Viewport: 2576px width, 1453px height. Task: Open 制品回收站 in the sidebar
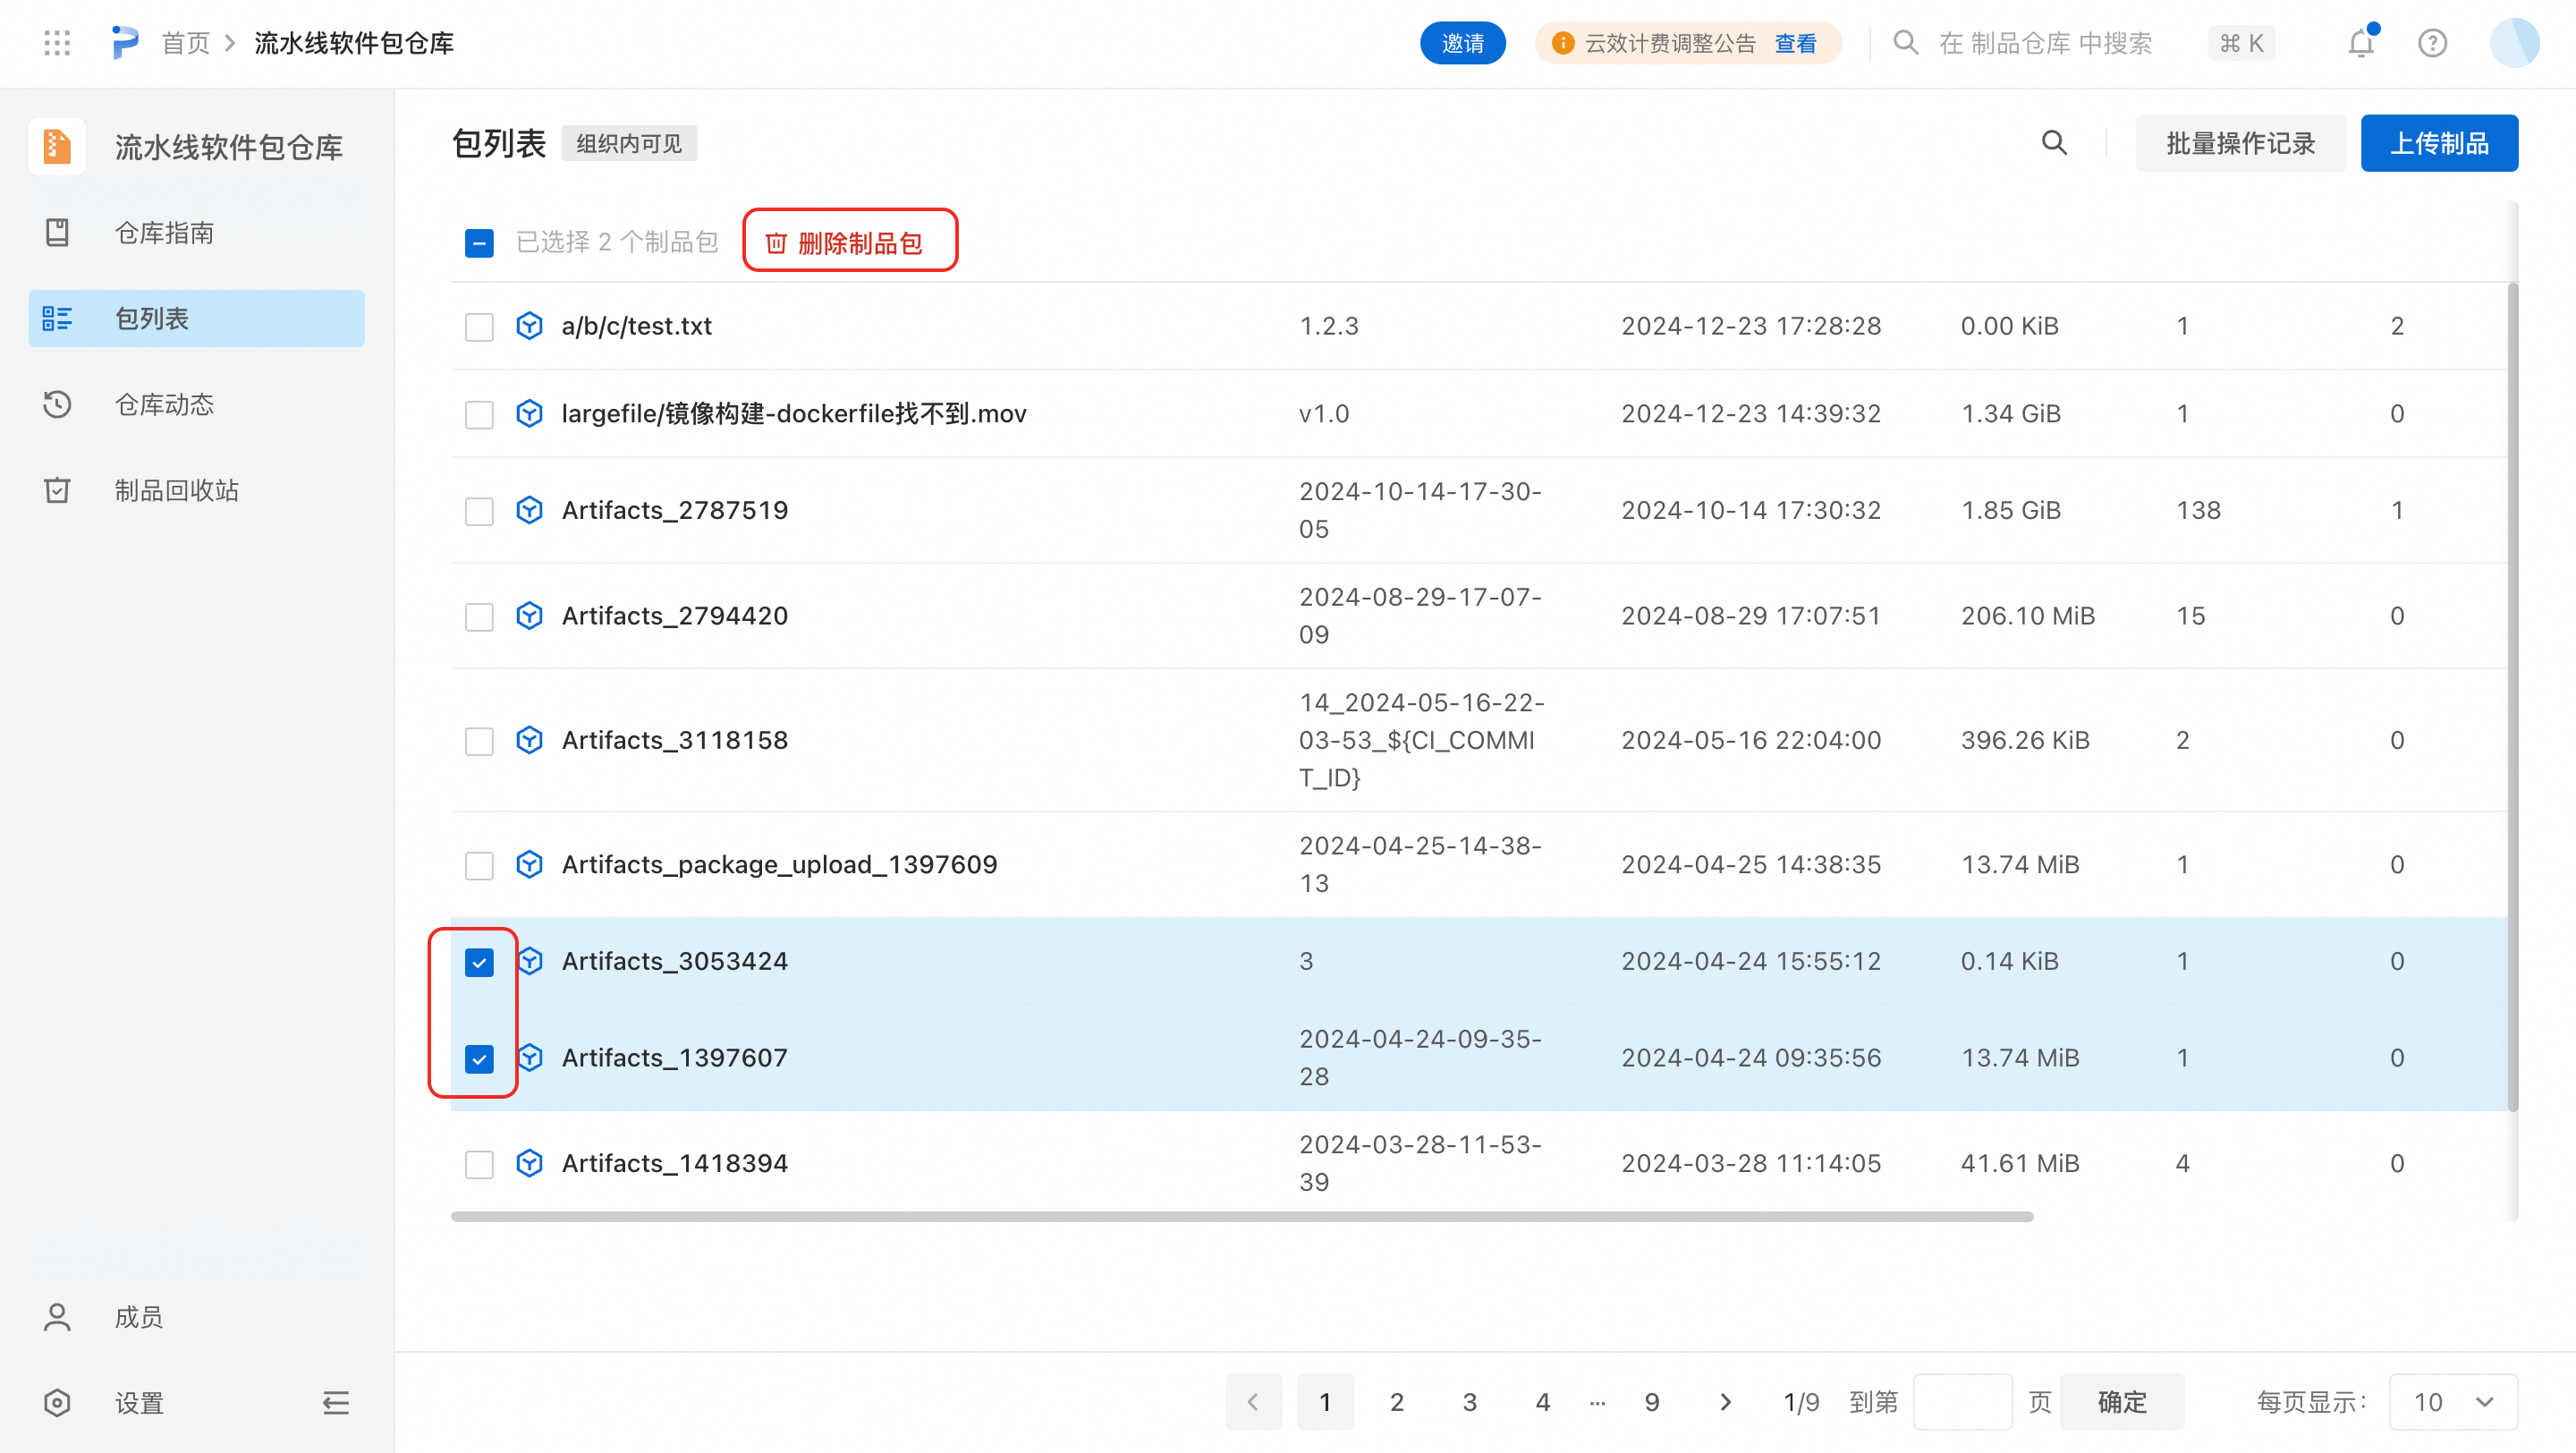tap(196, 491)
